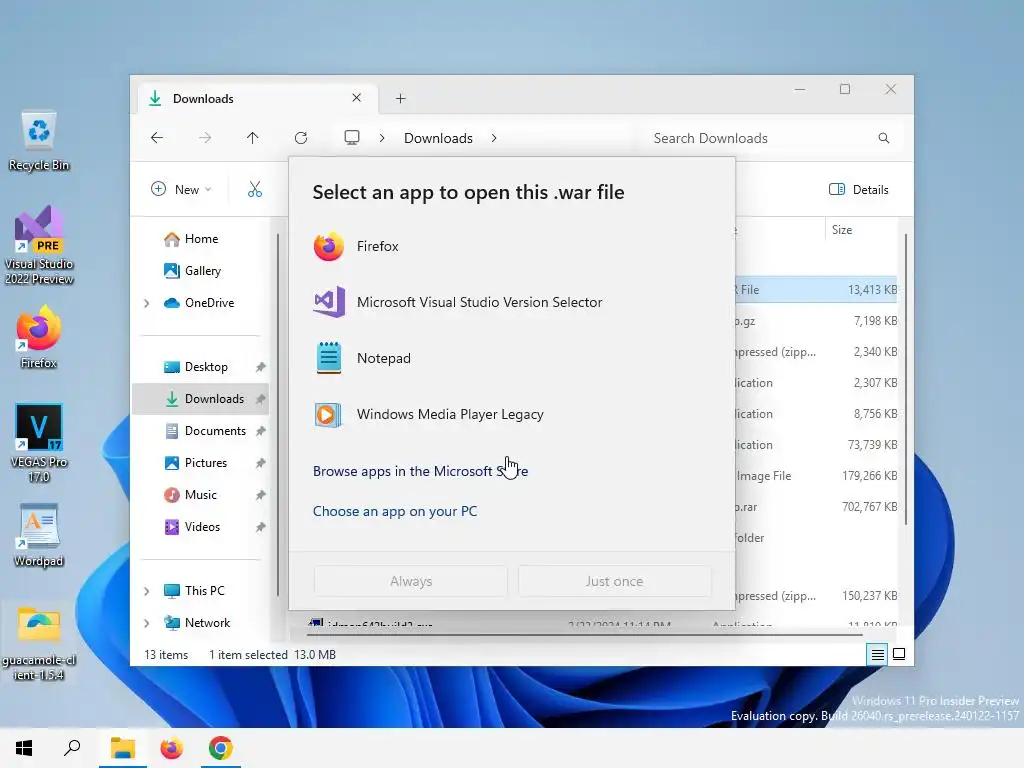
Task: Select the Image File row 179,266 KB
Action: click(816, 476)
